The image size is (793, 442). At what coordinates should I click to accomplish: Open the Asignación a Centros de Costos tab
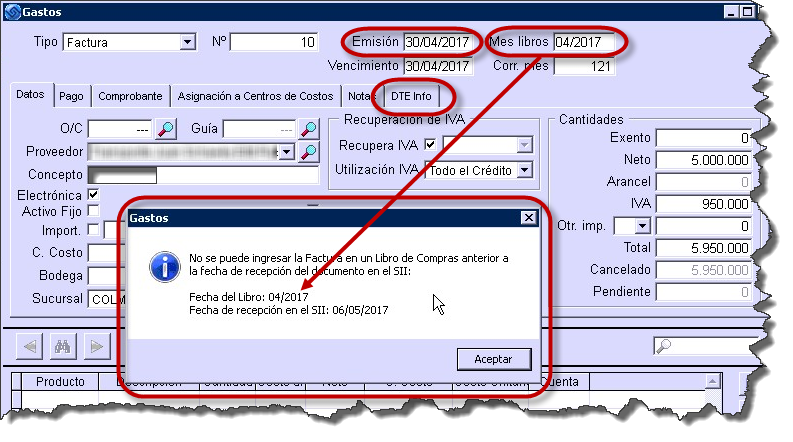click(254, 97)
